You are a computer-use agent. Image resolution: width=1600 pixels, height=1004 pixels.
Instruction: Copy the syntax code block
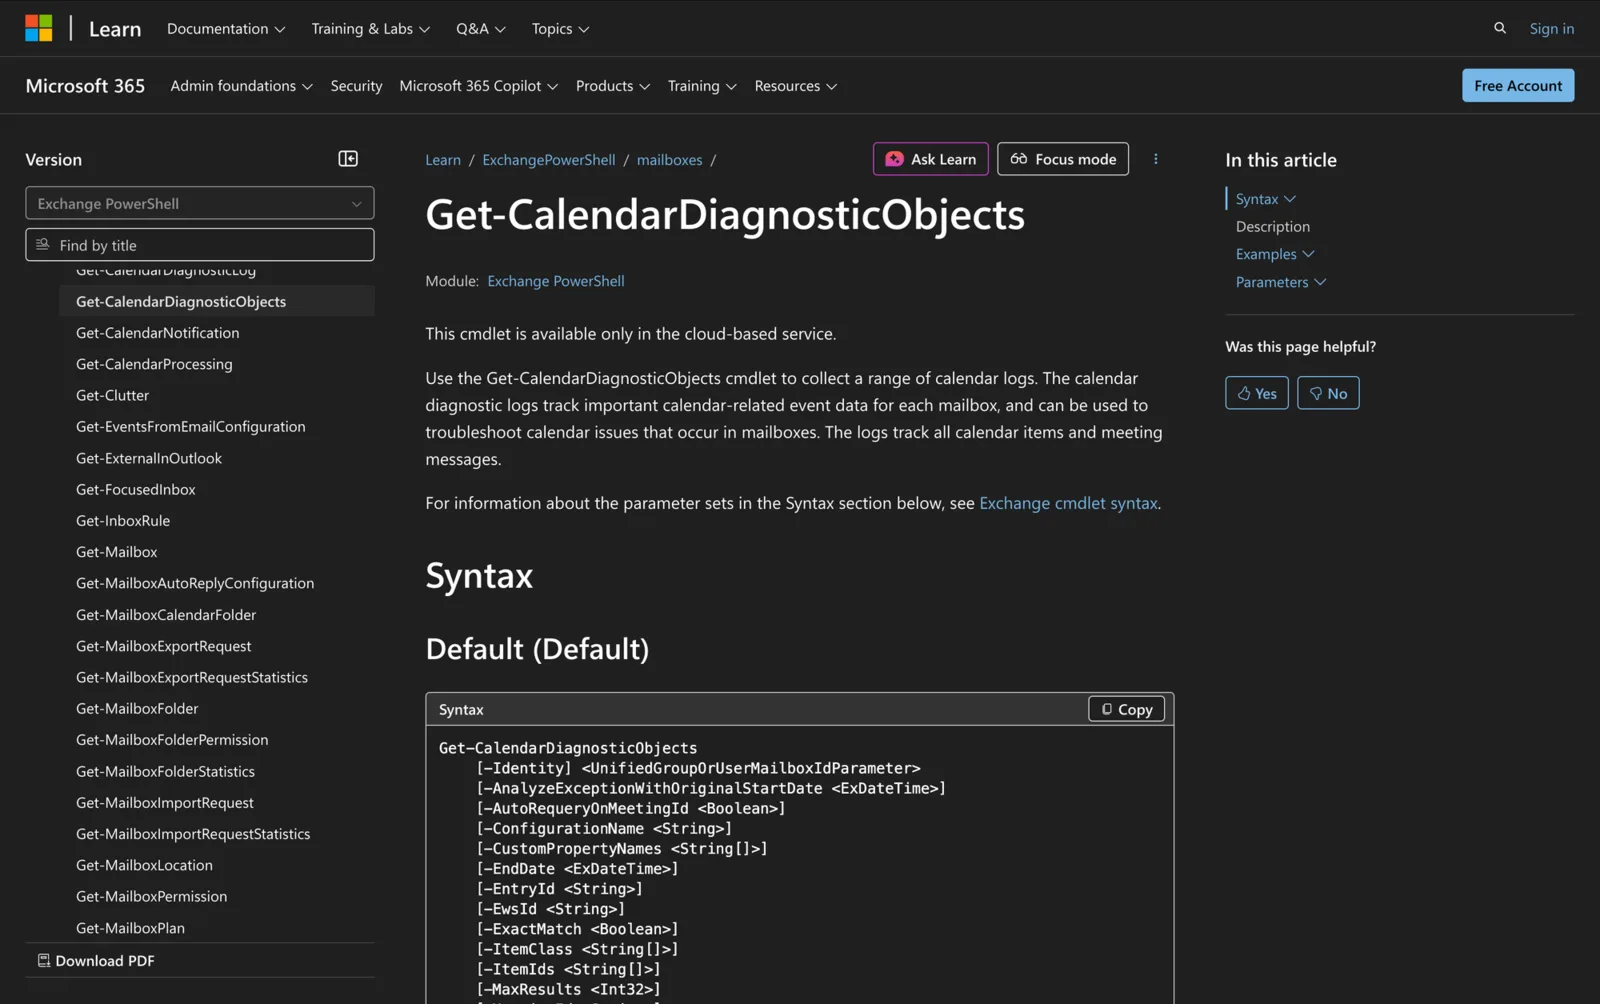click(x=1126, y=709)
